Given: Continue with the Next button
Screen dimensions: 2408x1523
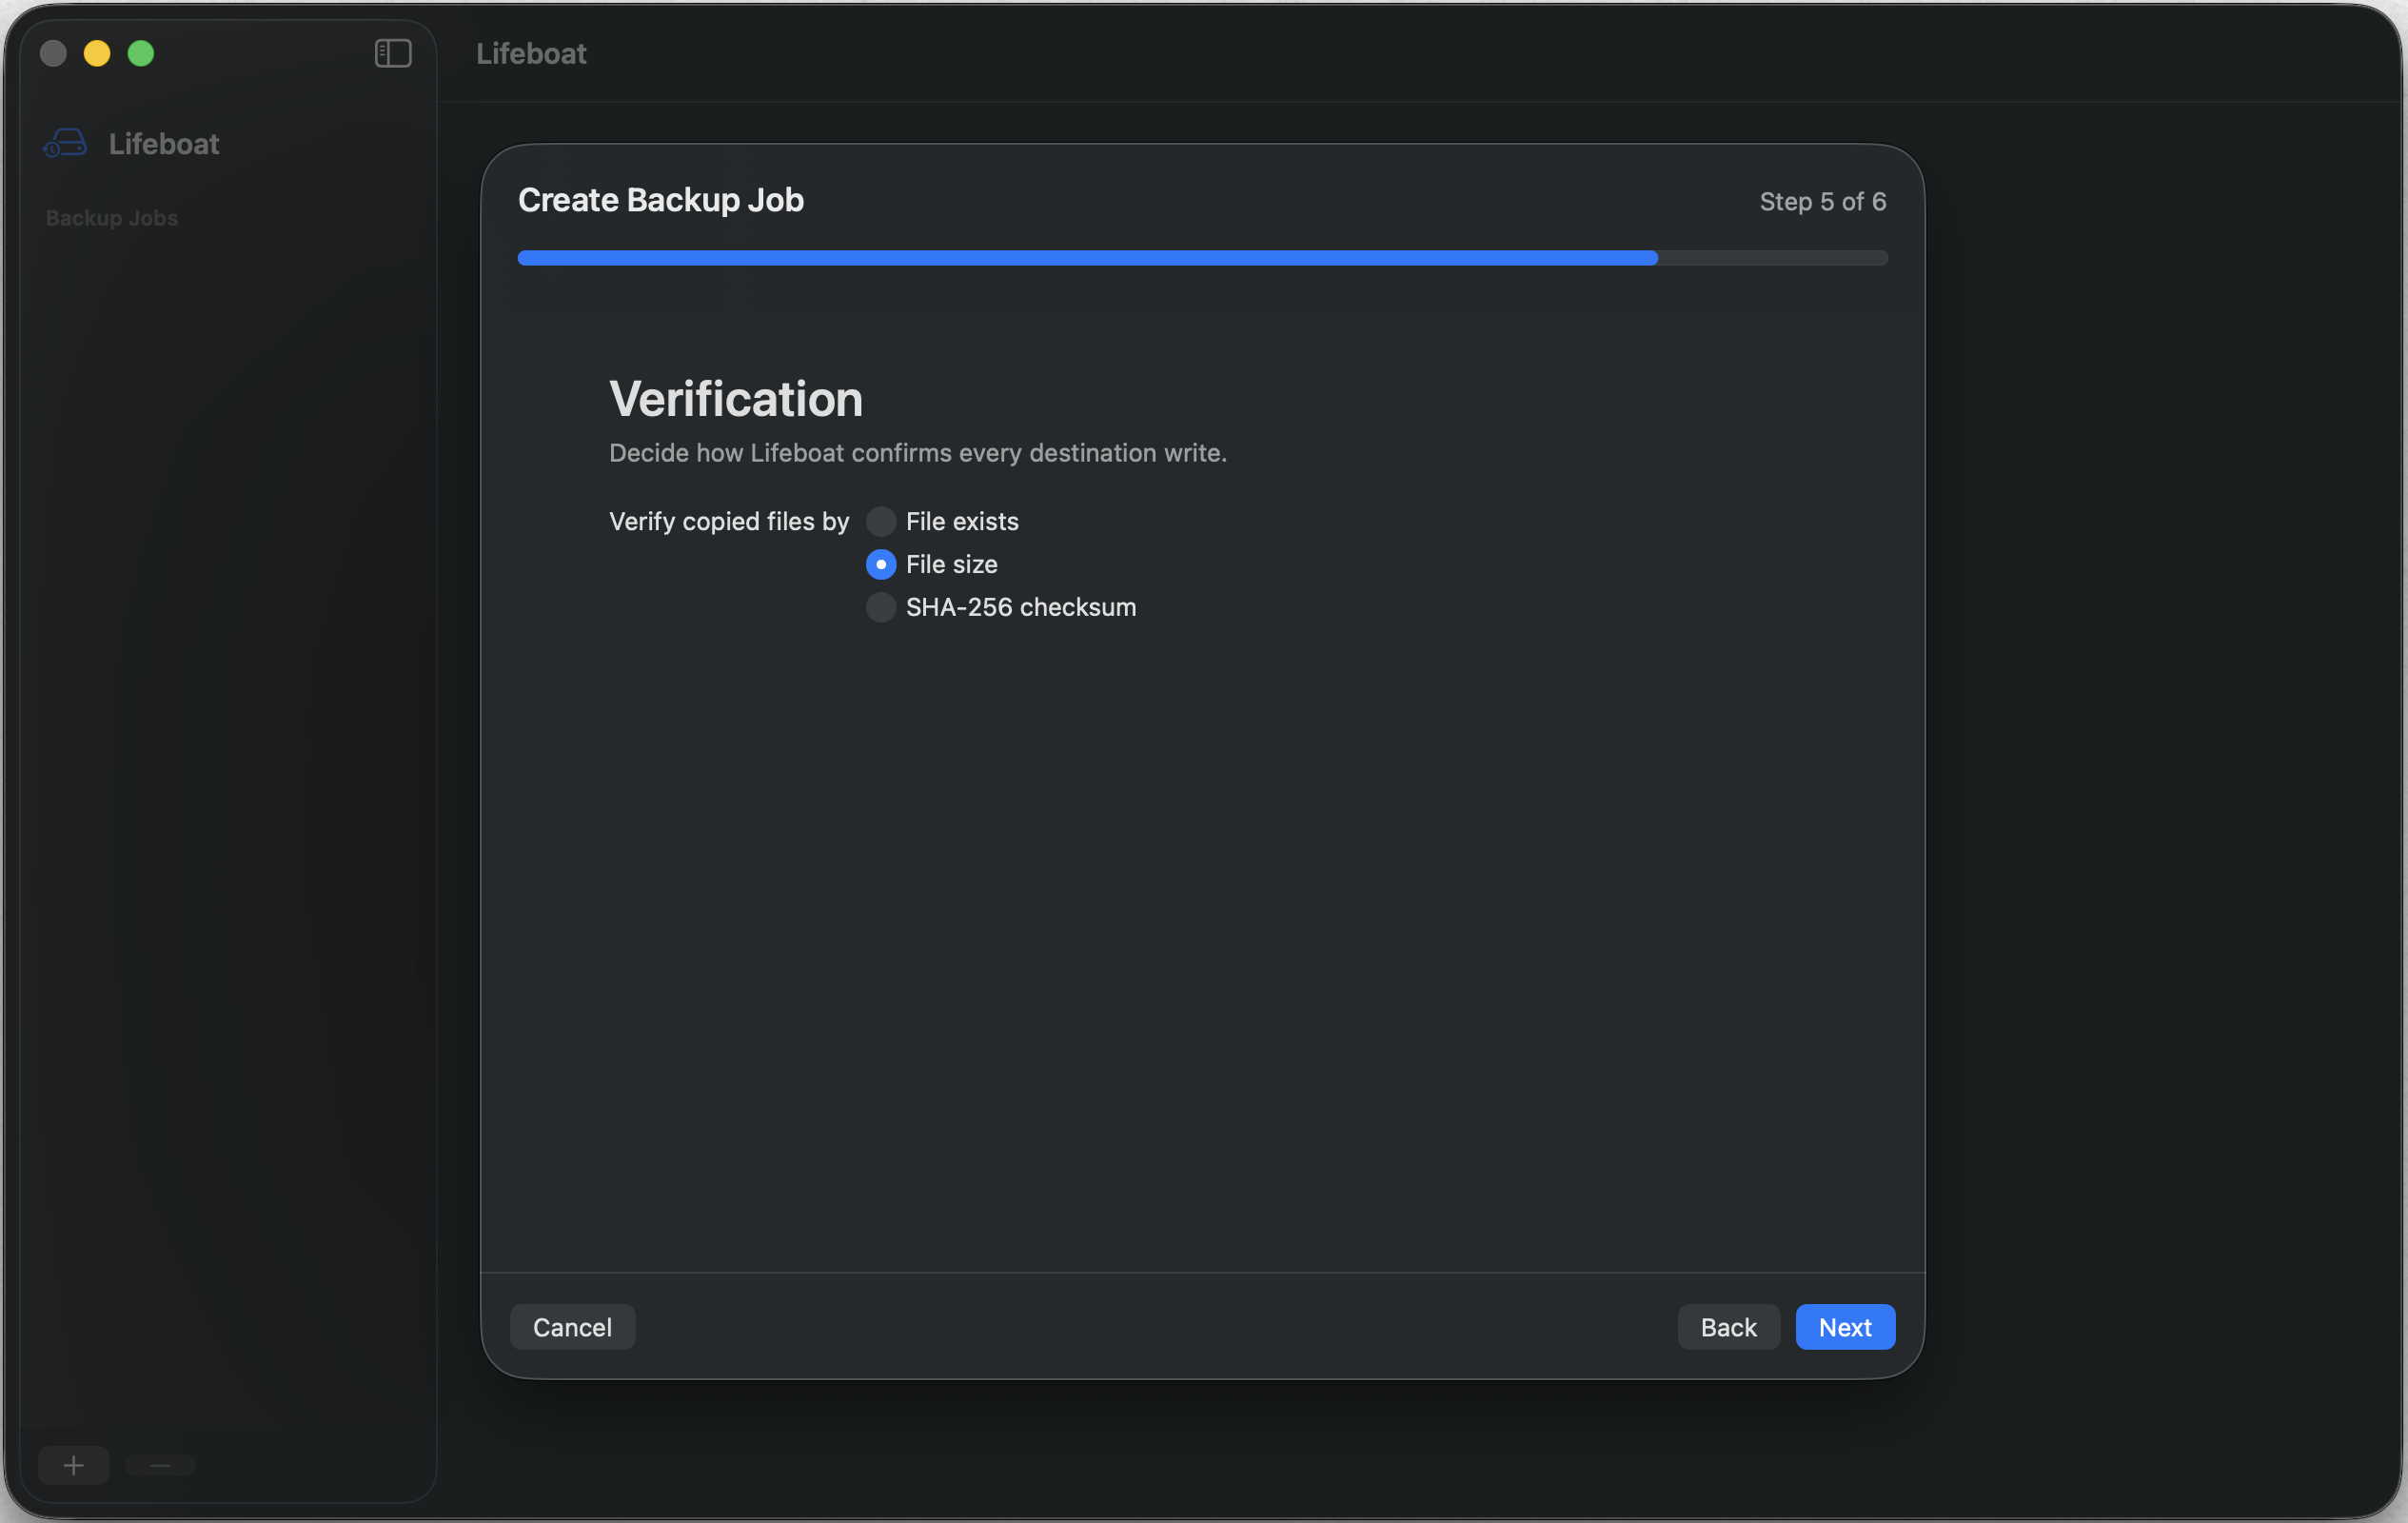Looking at the screenshot, I should click(1845, 1327).
